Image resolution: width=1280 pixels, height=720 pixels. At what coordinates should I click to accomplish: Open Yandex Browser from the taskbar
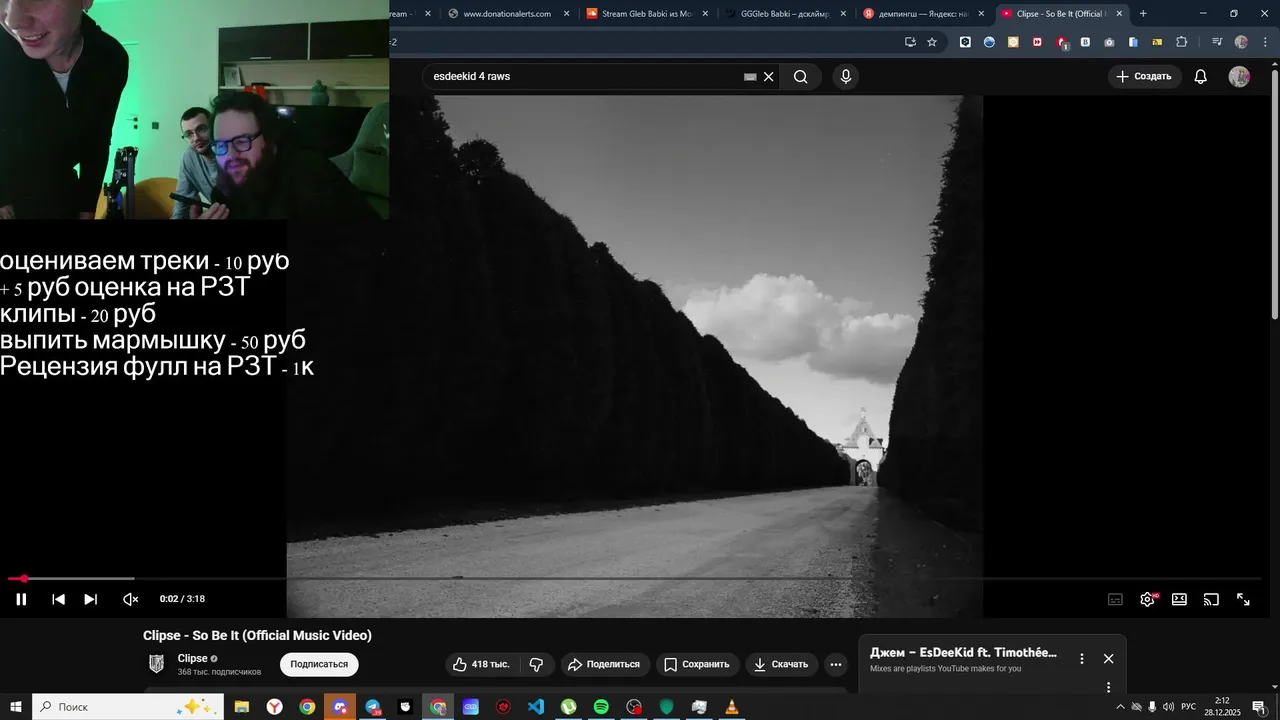tap(274, 707)
